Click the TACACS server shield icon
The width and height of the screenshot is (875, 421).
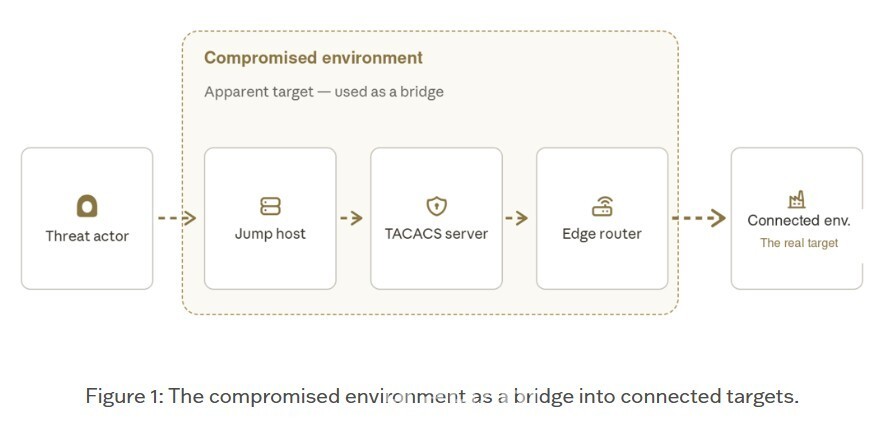pos(436,206)
